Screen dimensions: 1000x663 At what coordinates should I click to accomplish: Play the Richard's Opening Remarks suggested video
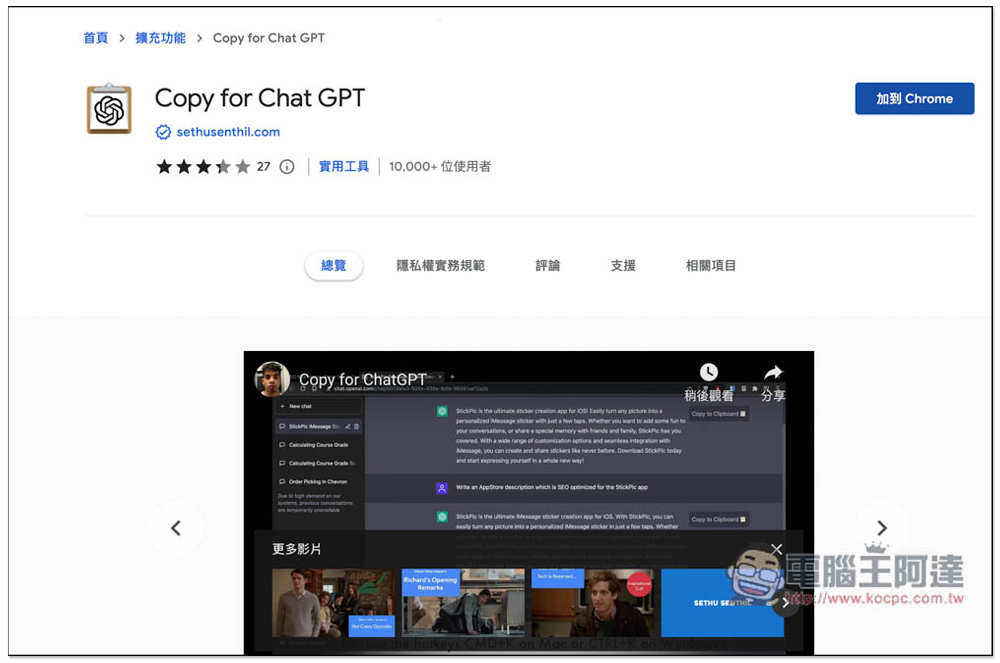(463, 602)
